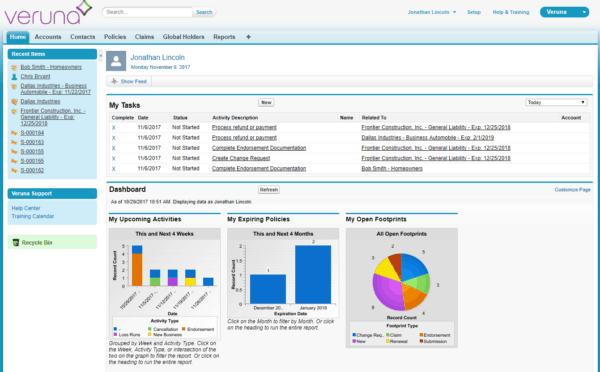Viewport: 600px width, 372px height.
Task: Open the Customize Page link
Action: click(572, 189)
